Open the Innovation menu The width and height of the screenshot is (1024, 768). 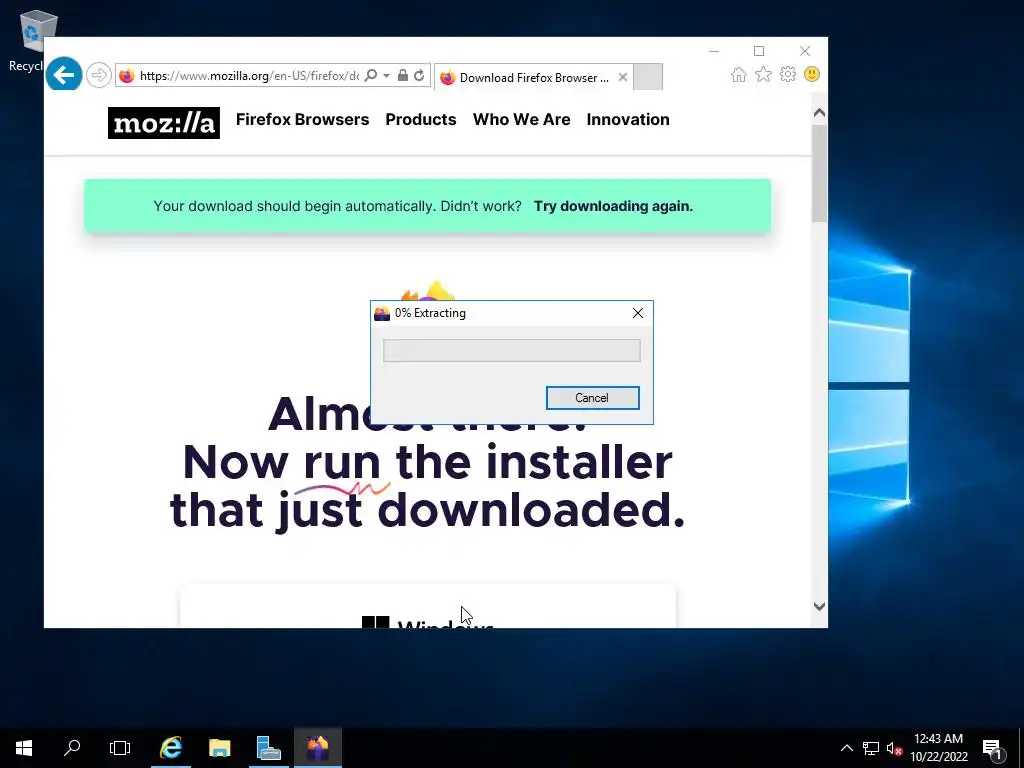pyautogui.click(x=628, y=120)
